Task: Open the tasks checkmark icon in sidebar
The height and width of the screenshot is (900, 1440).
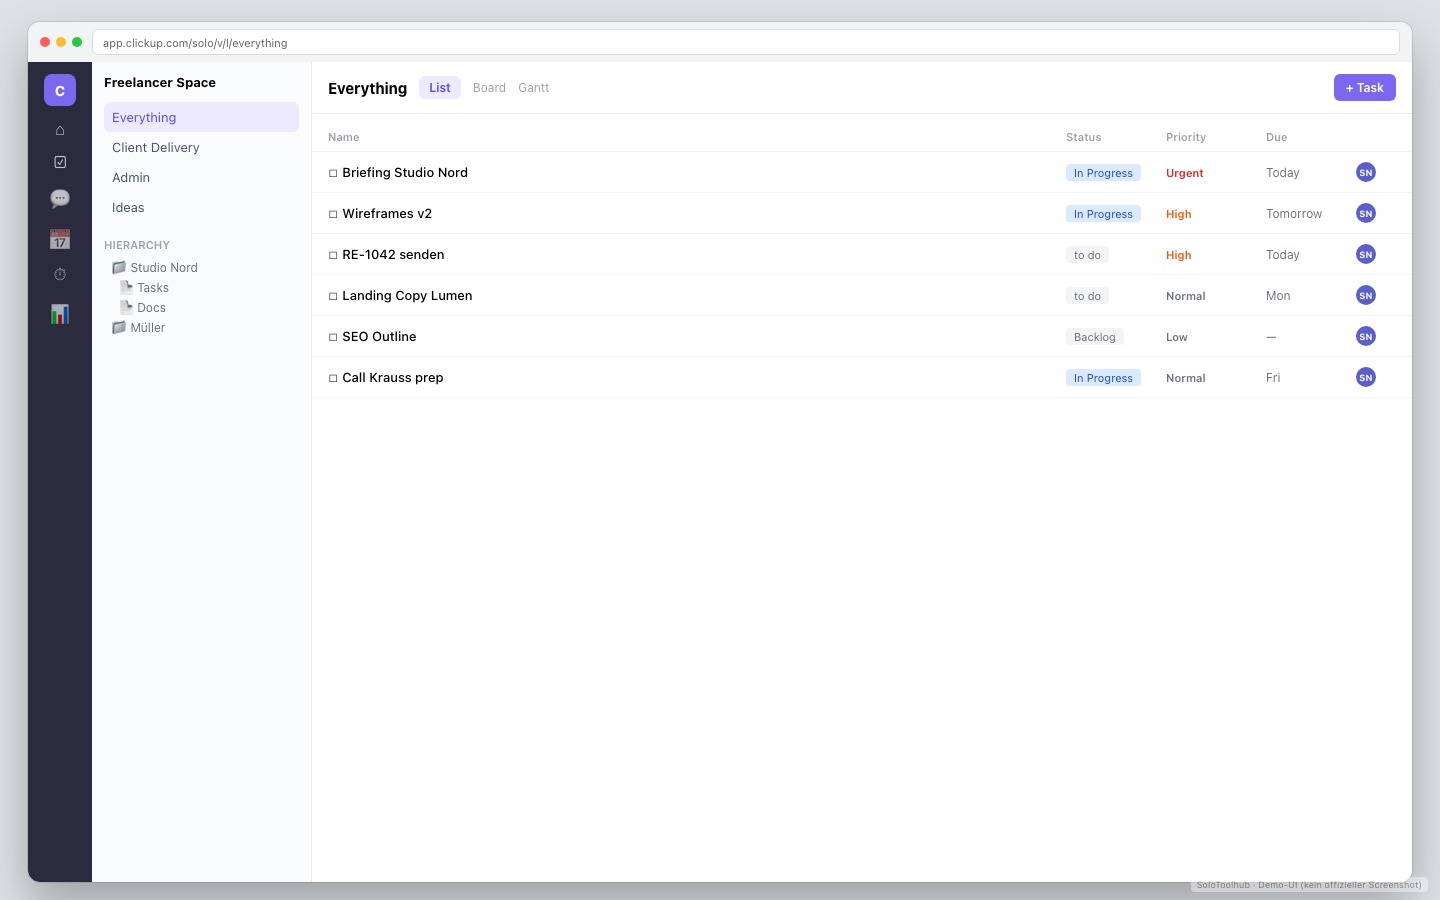Action: click(60, 162)
